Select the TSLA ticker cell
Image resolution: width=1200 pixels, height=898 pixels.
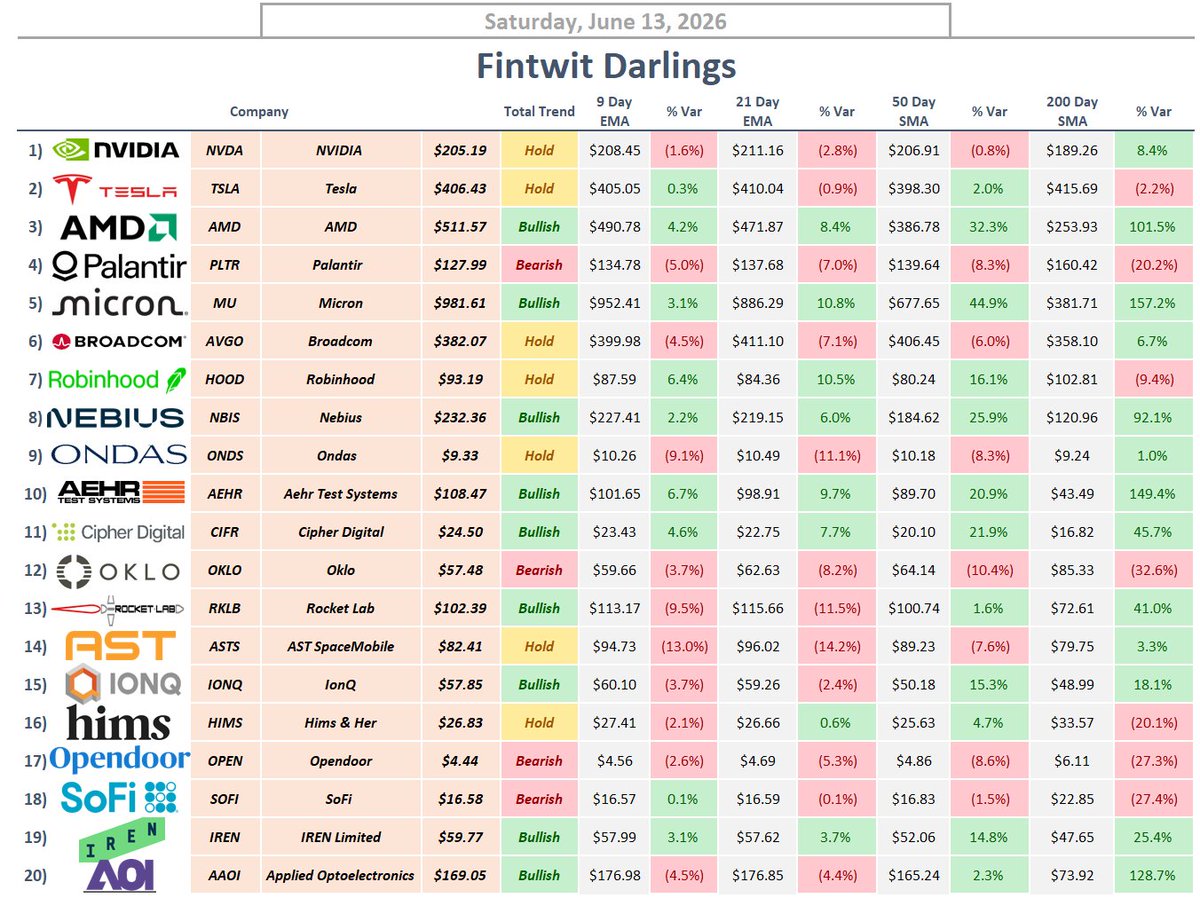[224, 188]
